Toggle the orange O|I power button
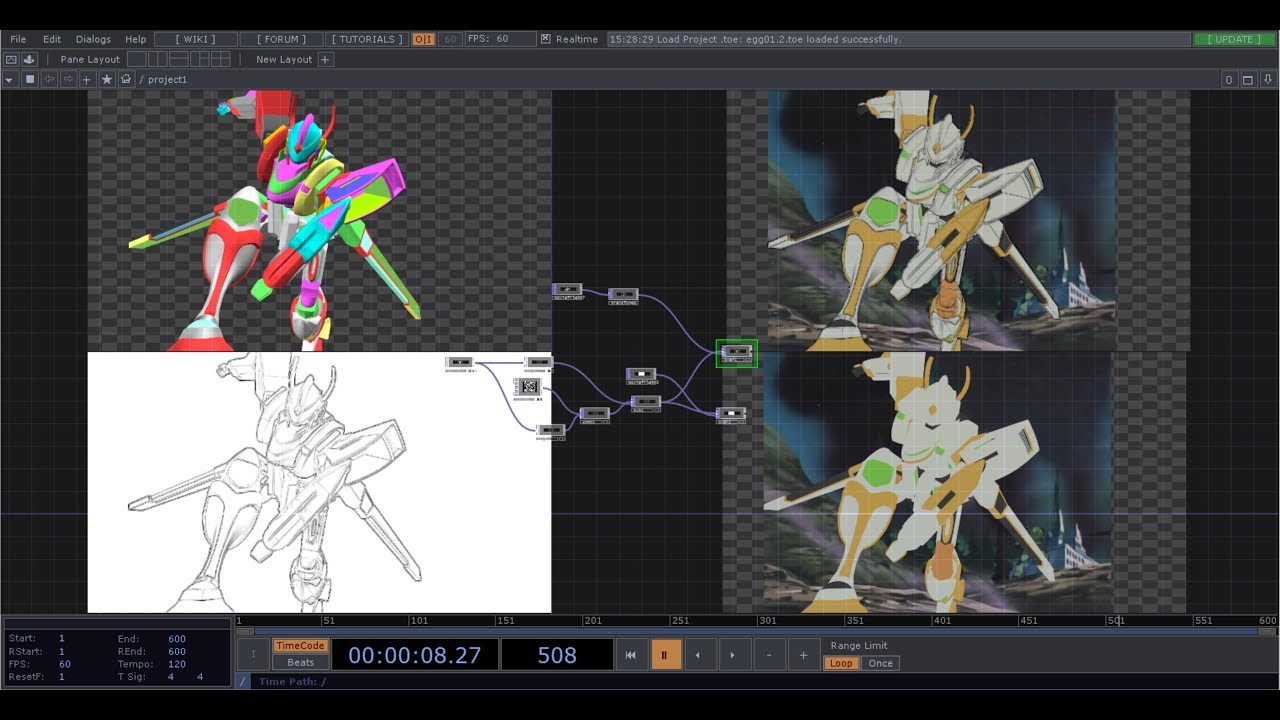 [x=424, y=39]
